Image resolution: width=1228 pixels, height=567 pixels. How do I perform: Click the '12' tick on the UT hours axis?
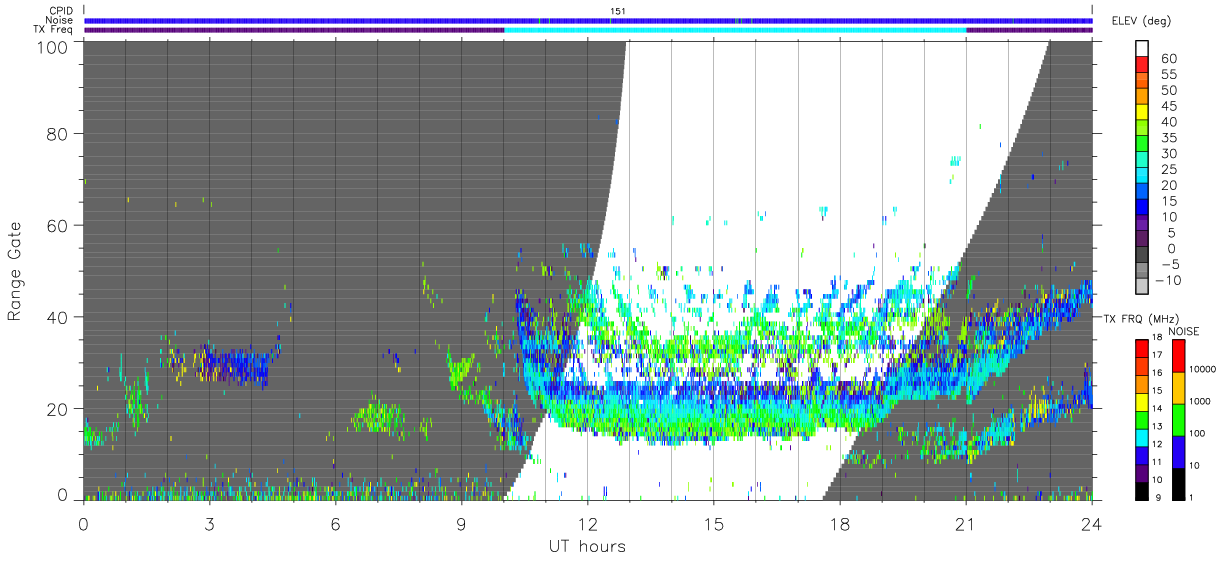[587, 523]
